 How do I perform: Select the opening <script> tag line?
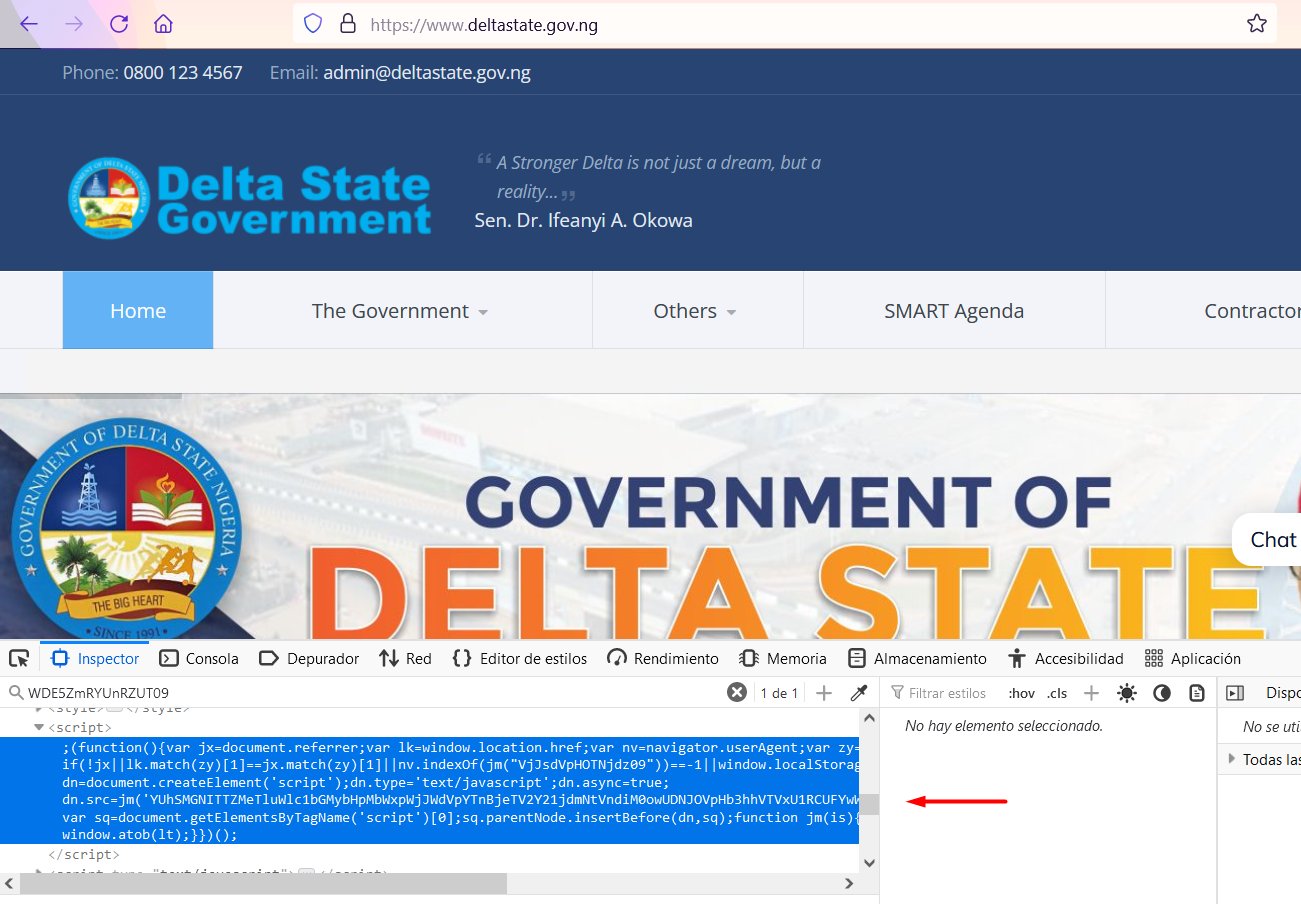point(80,728)
